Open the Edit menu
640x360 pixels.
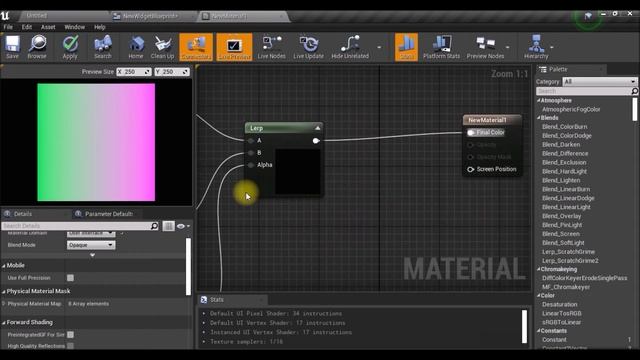click(27, 27)
